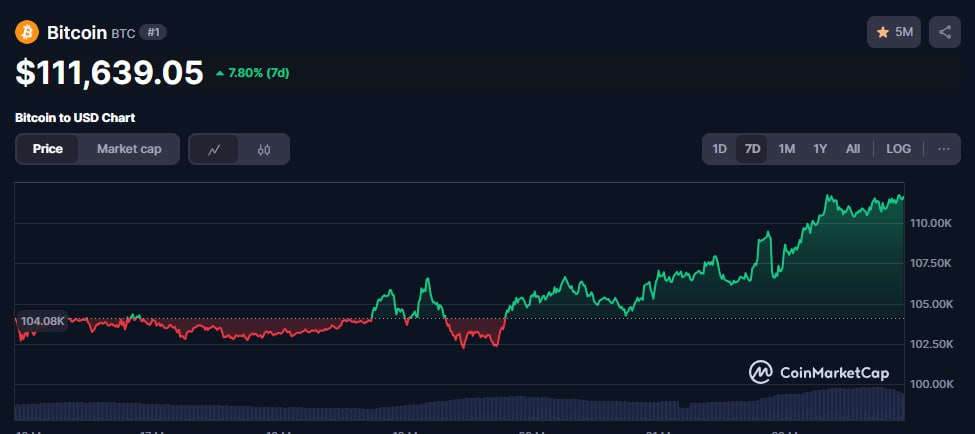This screenshot has height=434, width=975.
Task: Click the 100.00K axis label
Action: click(x=931, y=384)
